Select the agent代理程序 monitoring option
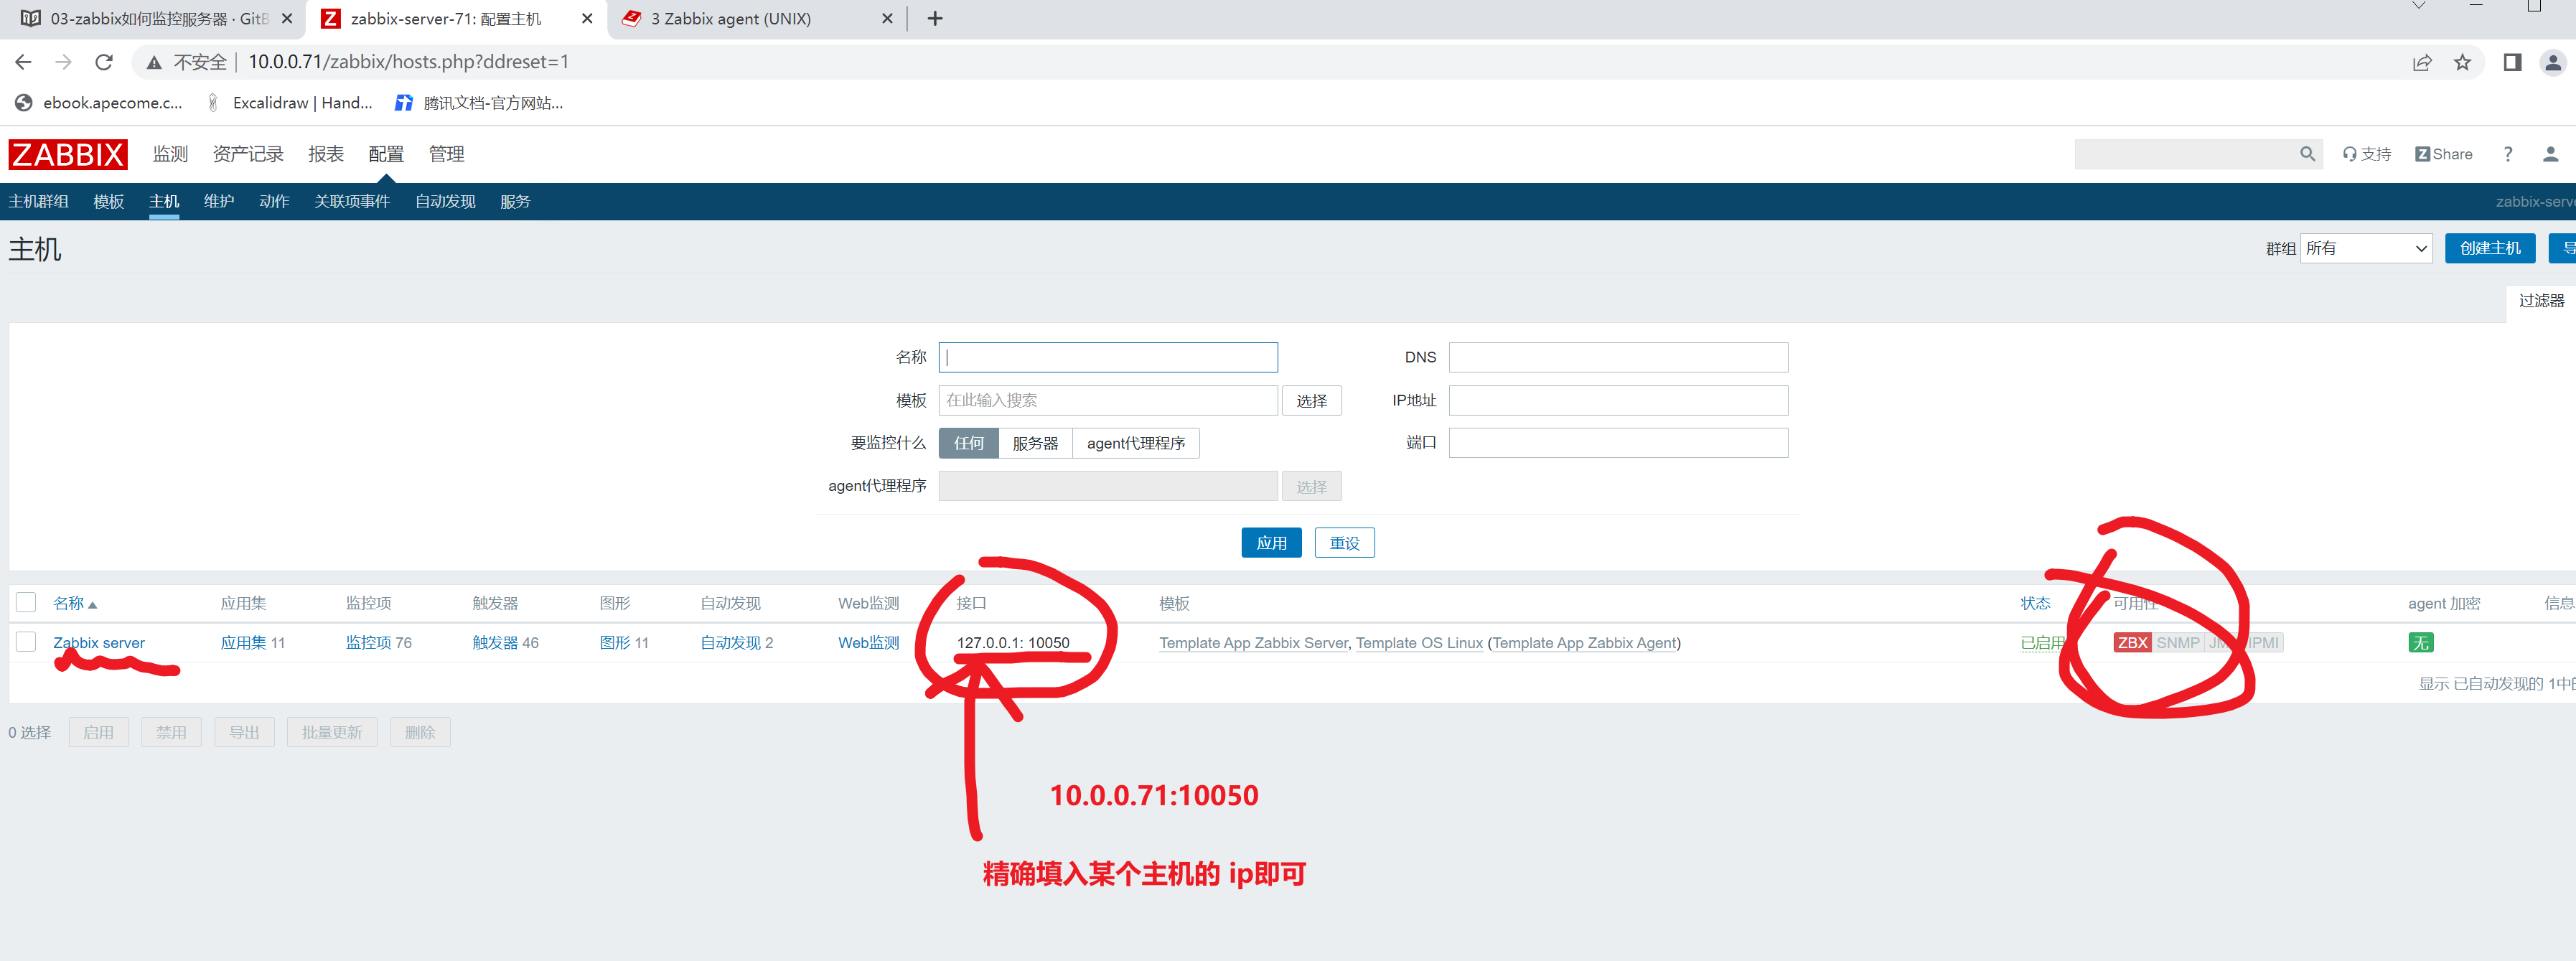 point(1136,443)
